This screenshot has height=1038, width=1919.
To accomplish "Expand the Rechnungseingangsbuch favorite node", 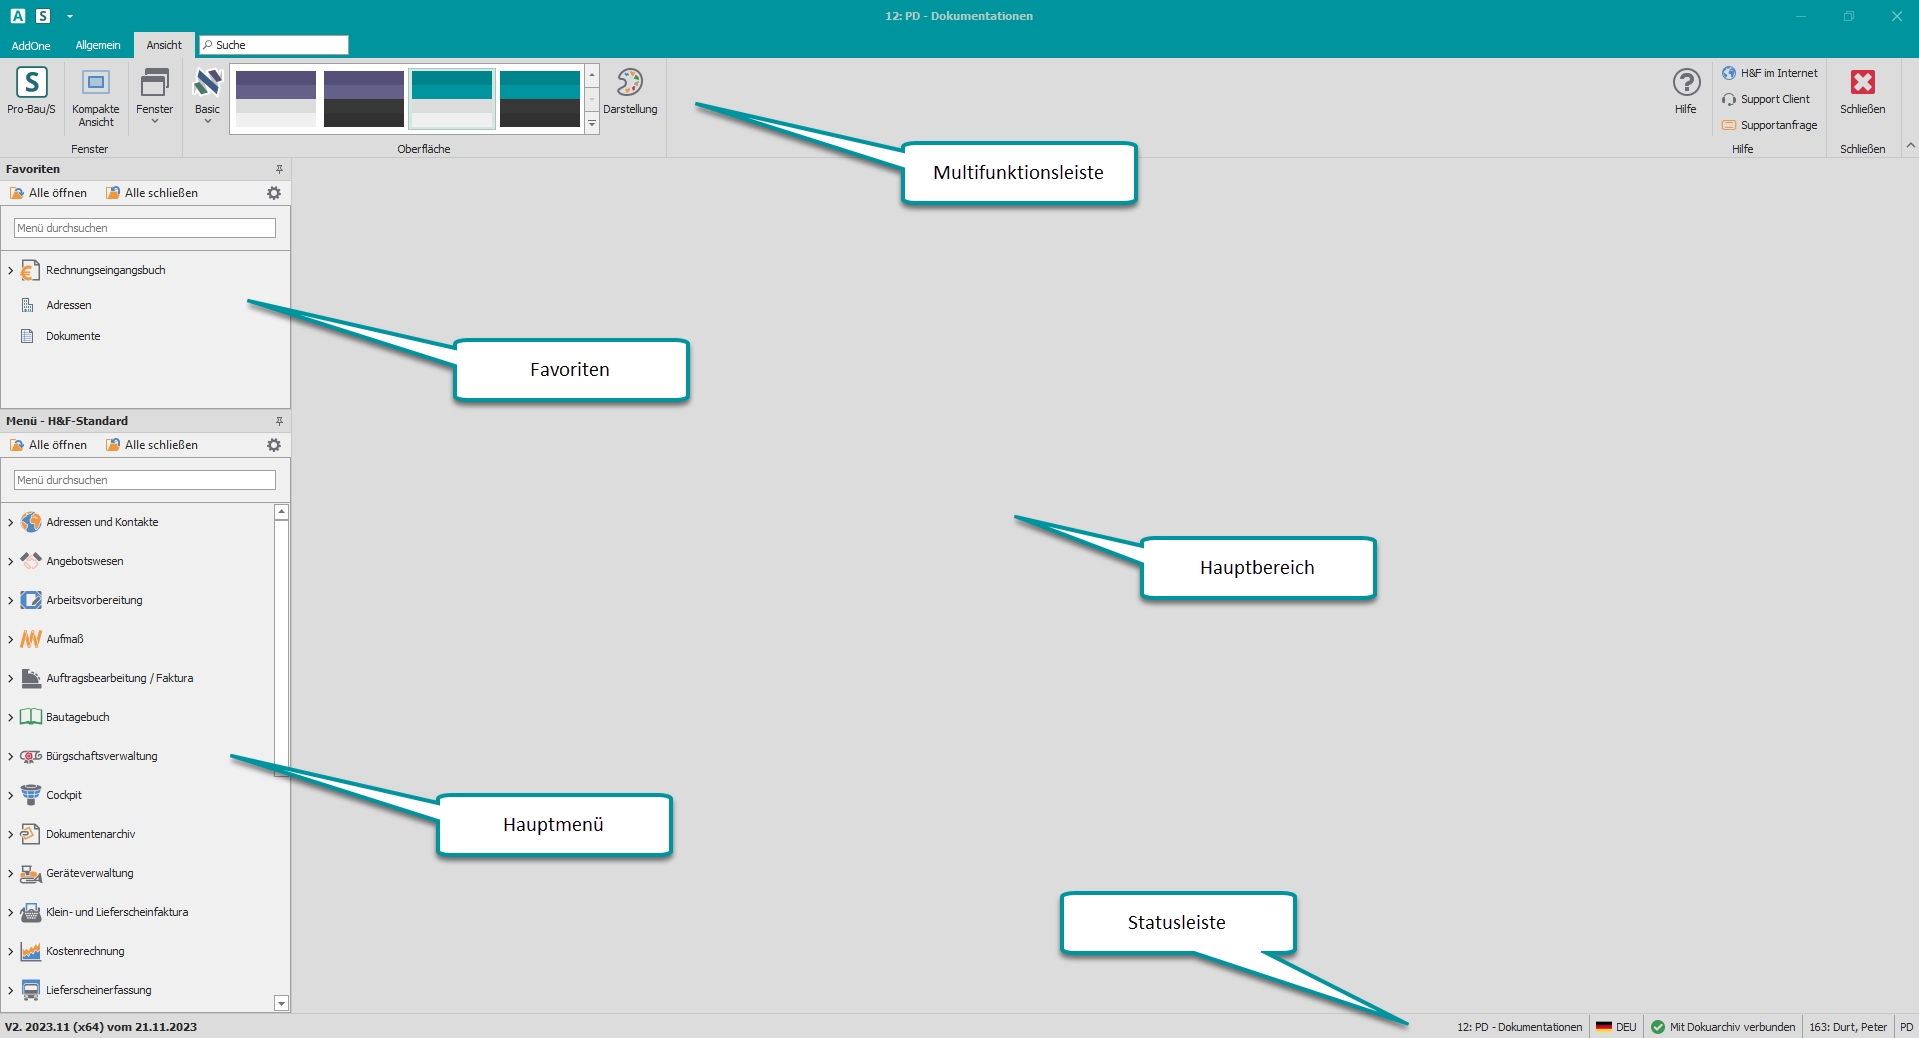I will (x=11, y=271).
